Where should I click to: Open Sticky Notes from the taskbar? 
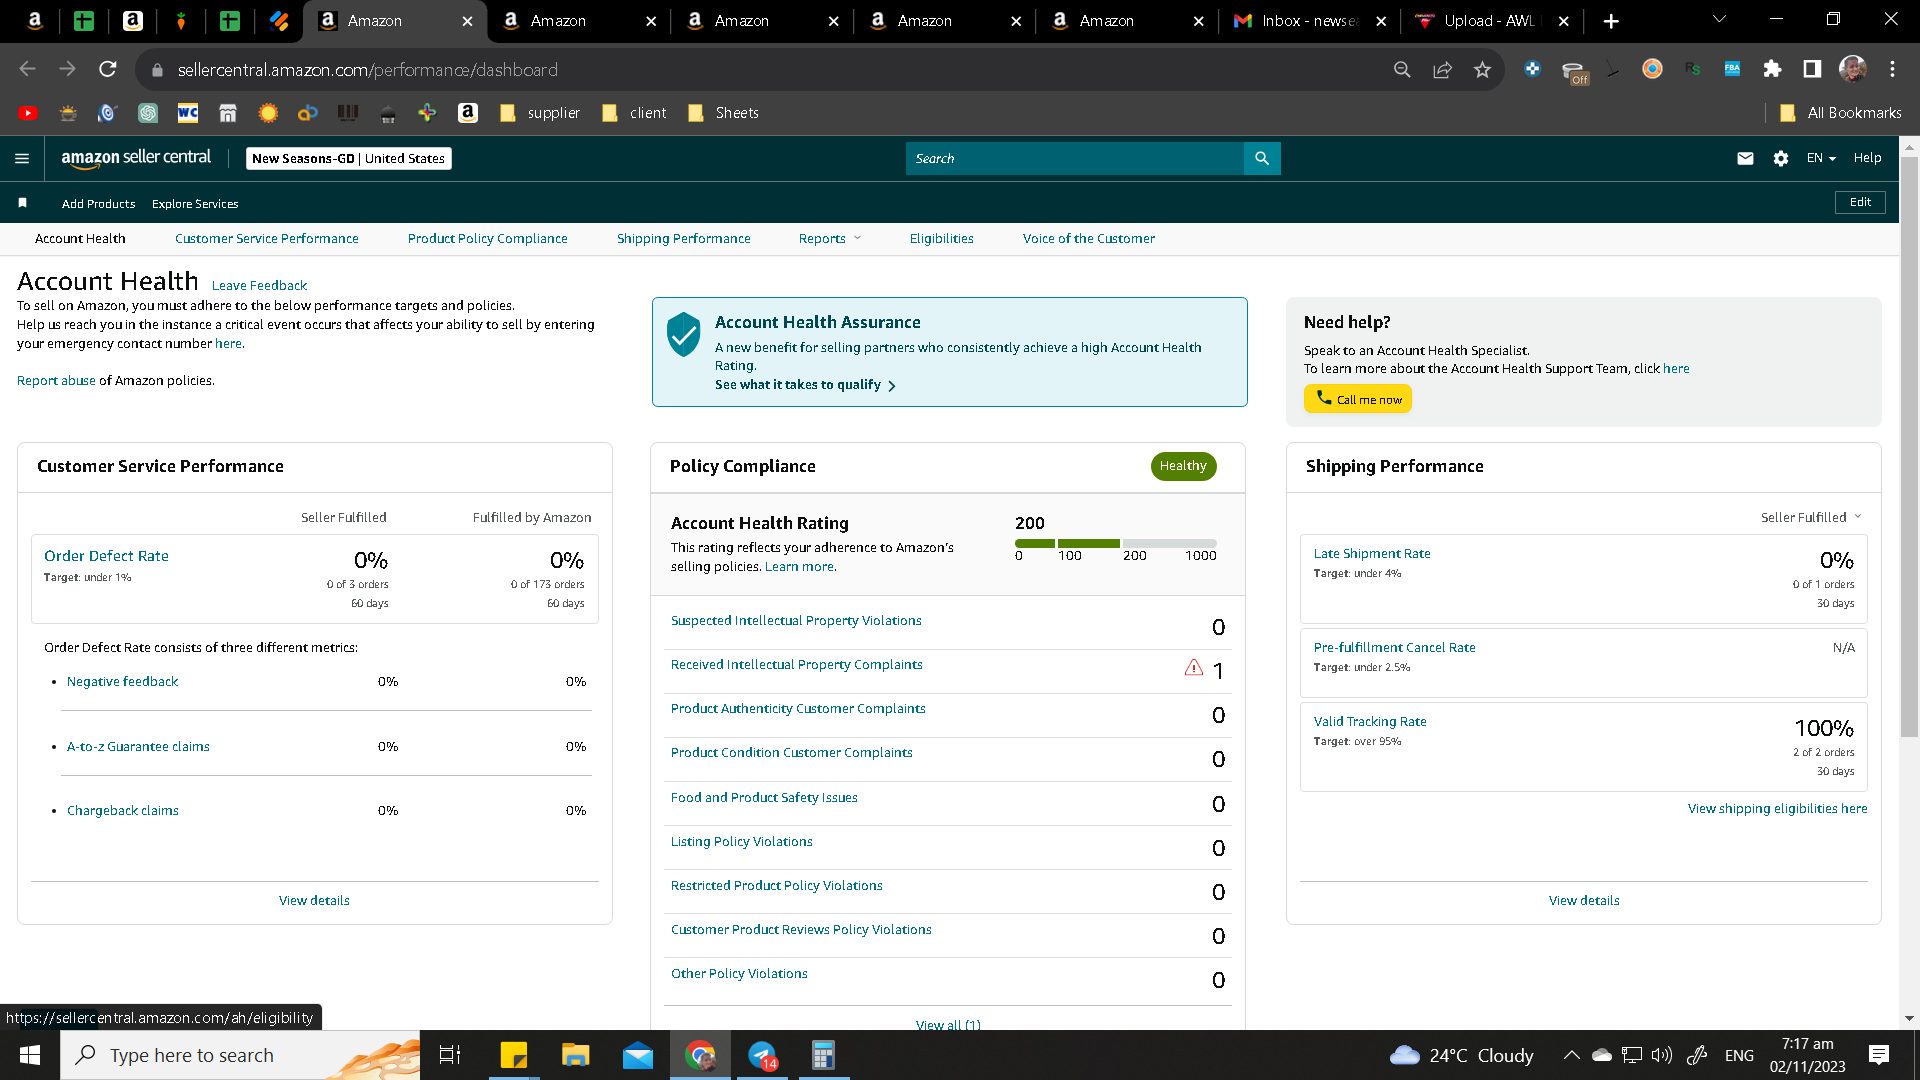click(x=513, y=1055)
